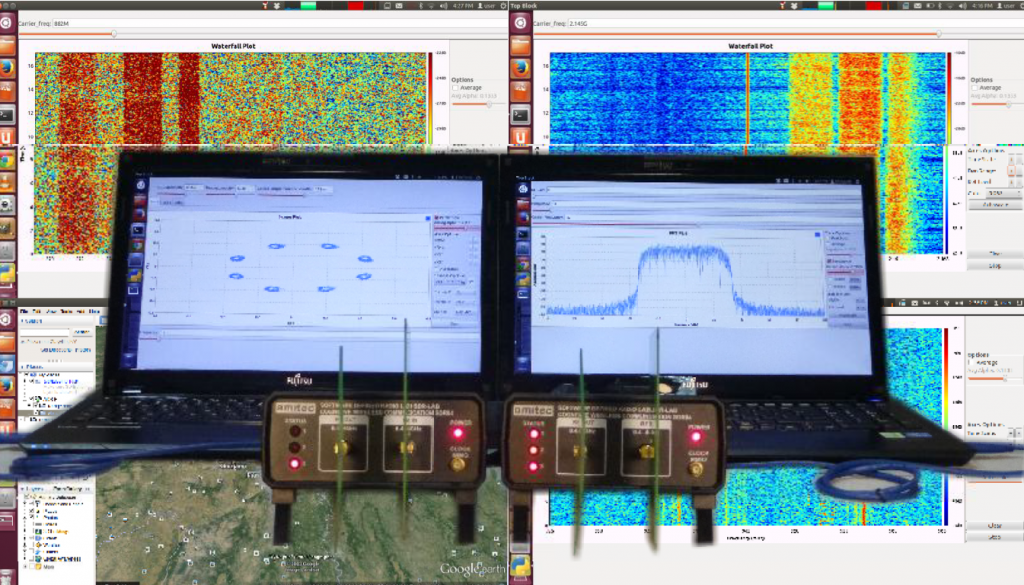Collapse the Places panel in Google Earth

22,367
